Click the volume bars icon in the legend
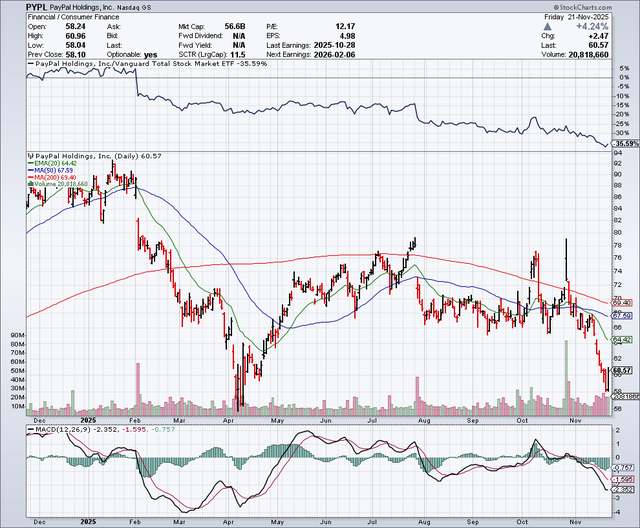Screen dimensions: 640x528 [x=31, y=184]
